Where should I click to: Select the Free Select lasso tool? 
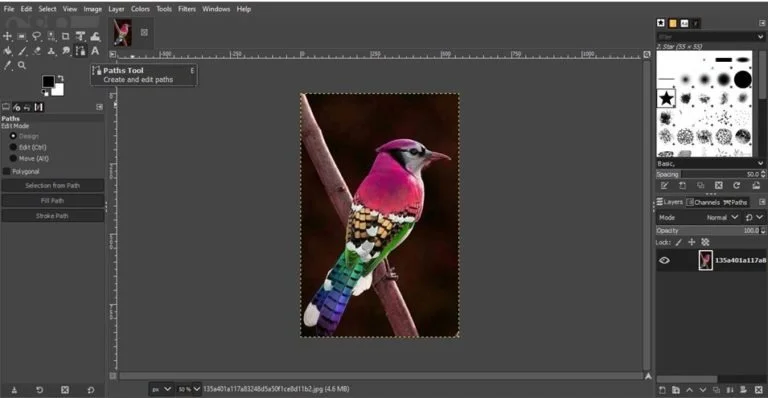click(x=37, y=36)
